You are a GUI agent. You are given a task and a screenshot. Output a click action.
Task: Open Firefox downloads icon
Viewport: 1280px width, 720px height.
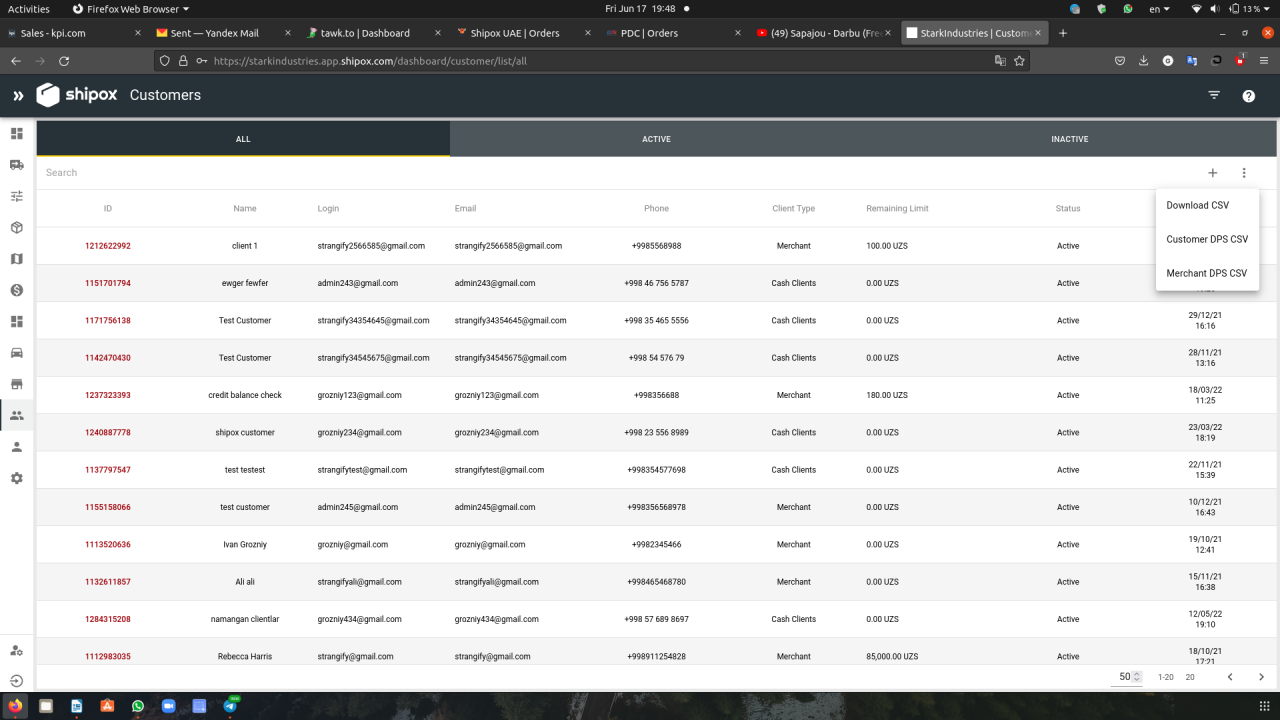point(1144,61)
